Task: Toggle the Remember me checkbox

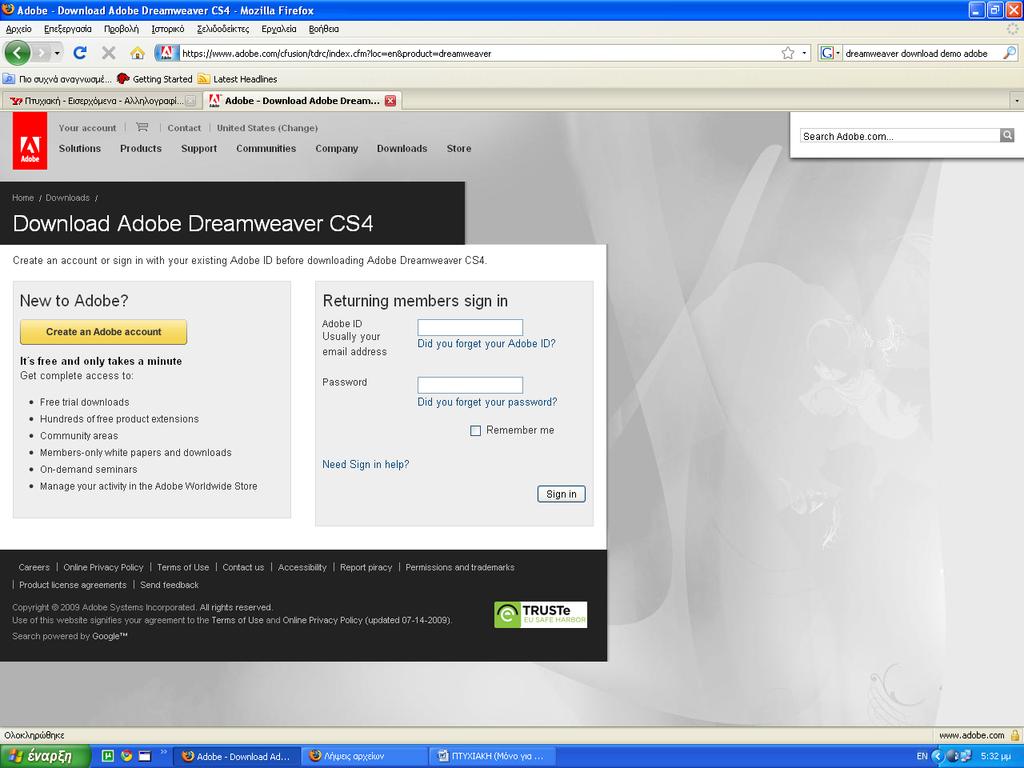Action: click(x=475, y=430)
